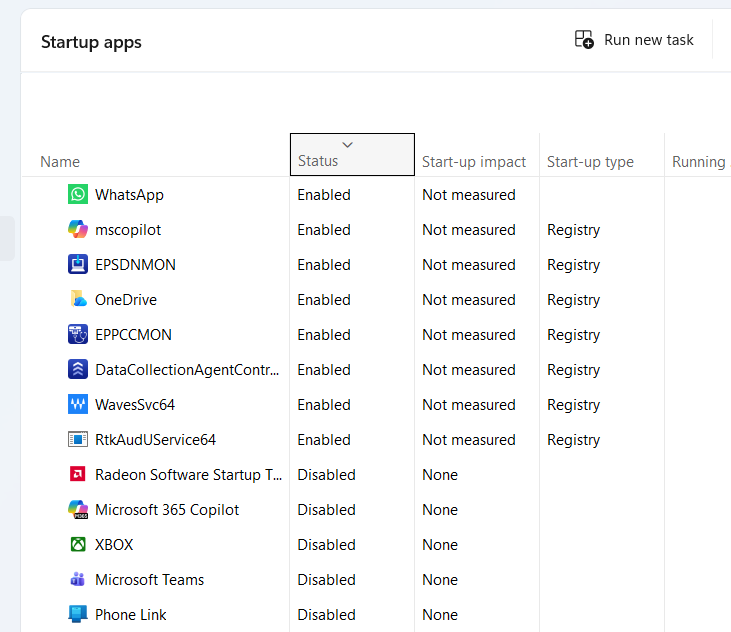
Task: Click the mscopilot icon
Action: (78, 229)
